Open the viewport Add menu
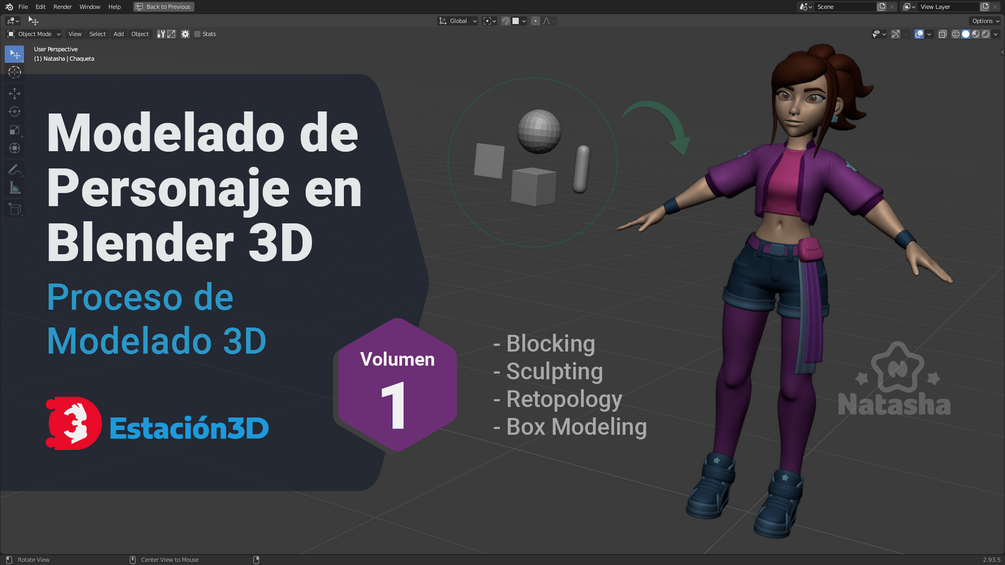 119,34
